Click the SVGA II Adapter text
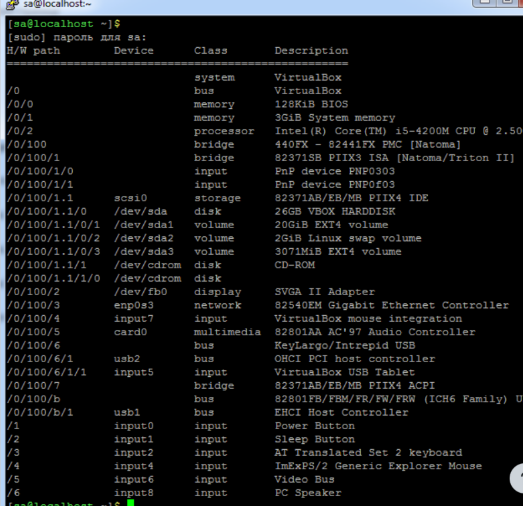Image resolution: width=523 pixels, height=506 pixels. (325, 292)
